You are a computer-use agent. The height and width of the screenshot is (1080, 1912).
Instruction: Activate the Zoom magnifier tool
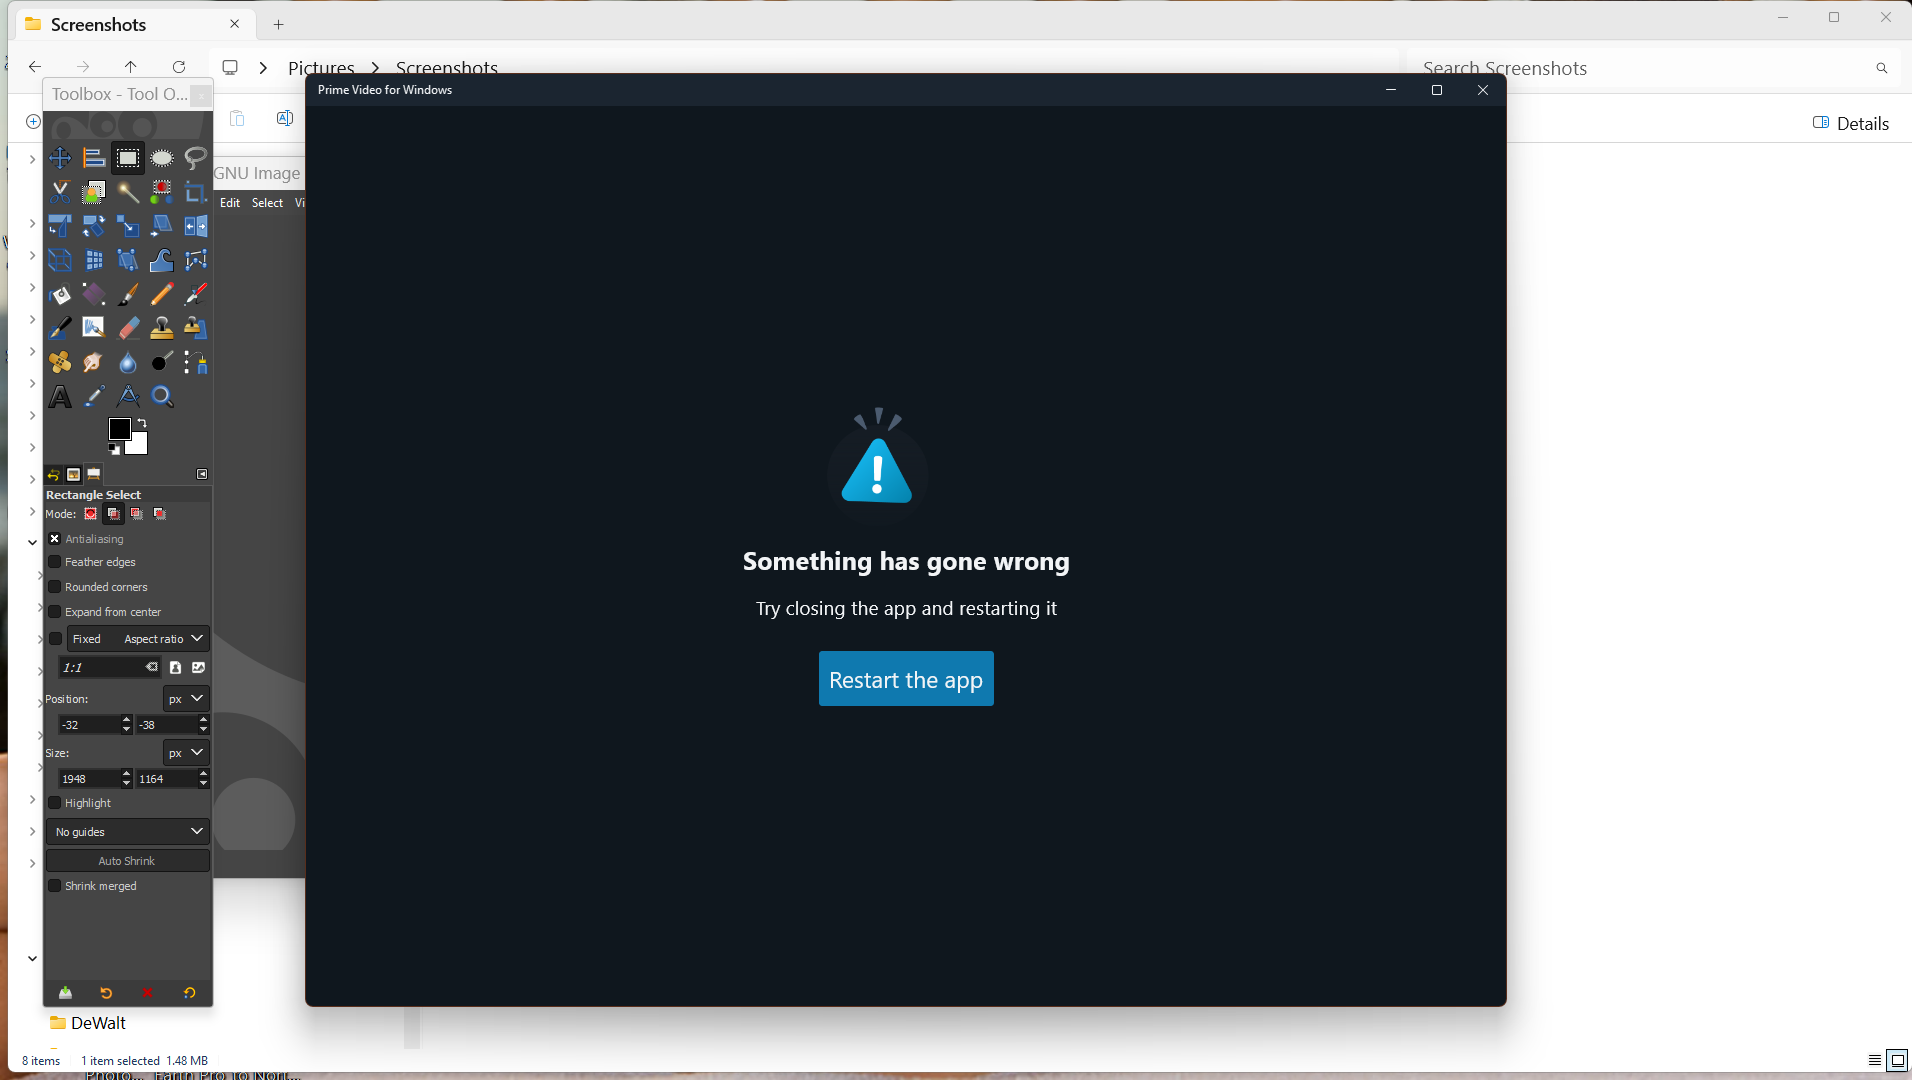162,397
